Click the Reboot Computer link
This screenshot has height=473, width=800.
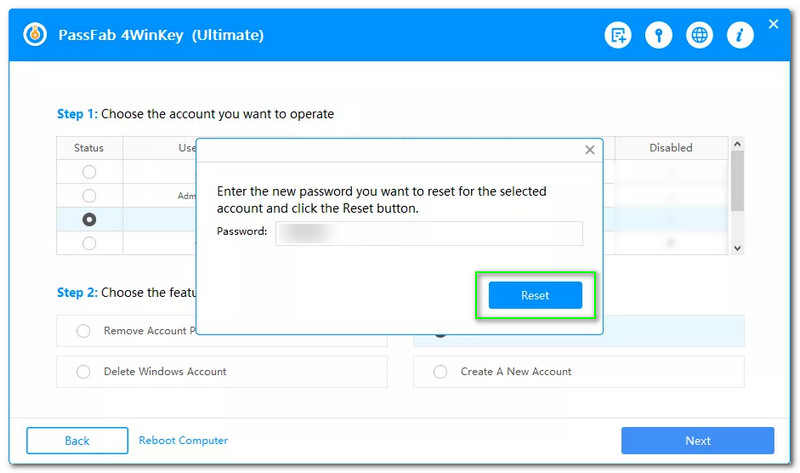point(183,441)
